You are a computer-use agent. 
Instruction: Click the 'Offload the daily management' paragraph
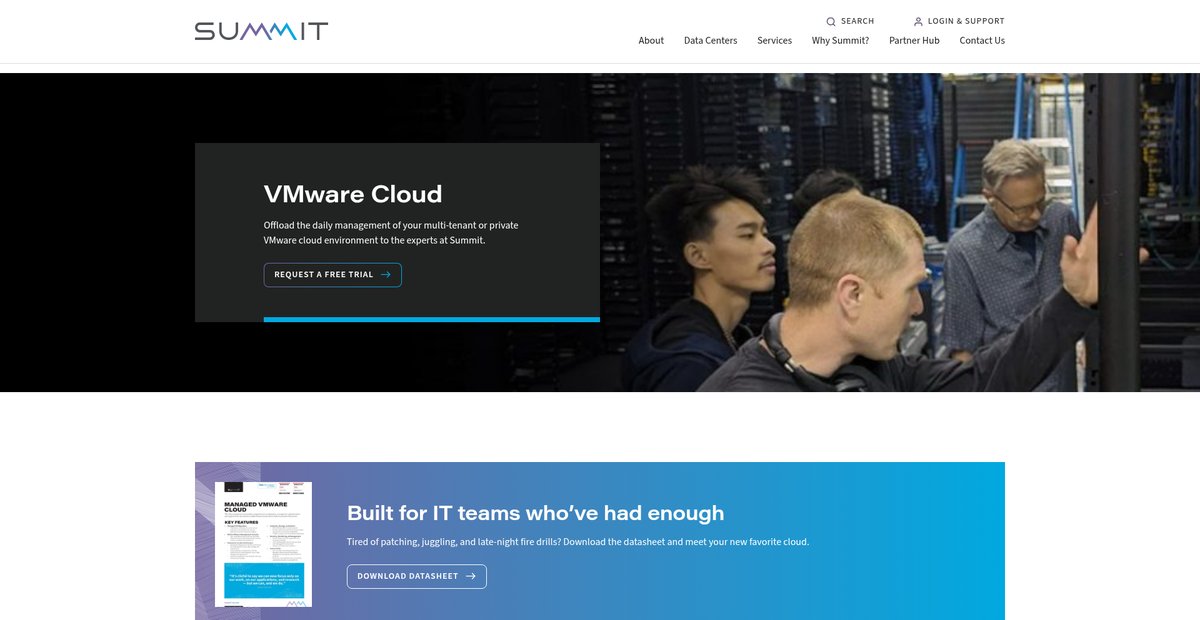pyautogui.click(x=391, y=233)
